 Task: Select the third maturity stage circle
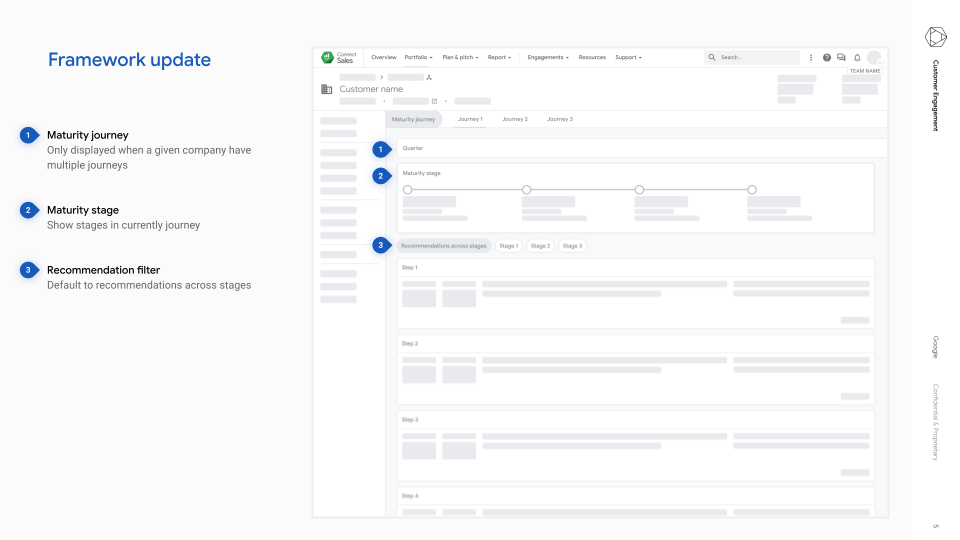coord(639,190)
